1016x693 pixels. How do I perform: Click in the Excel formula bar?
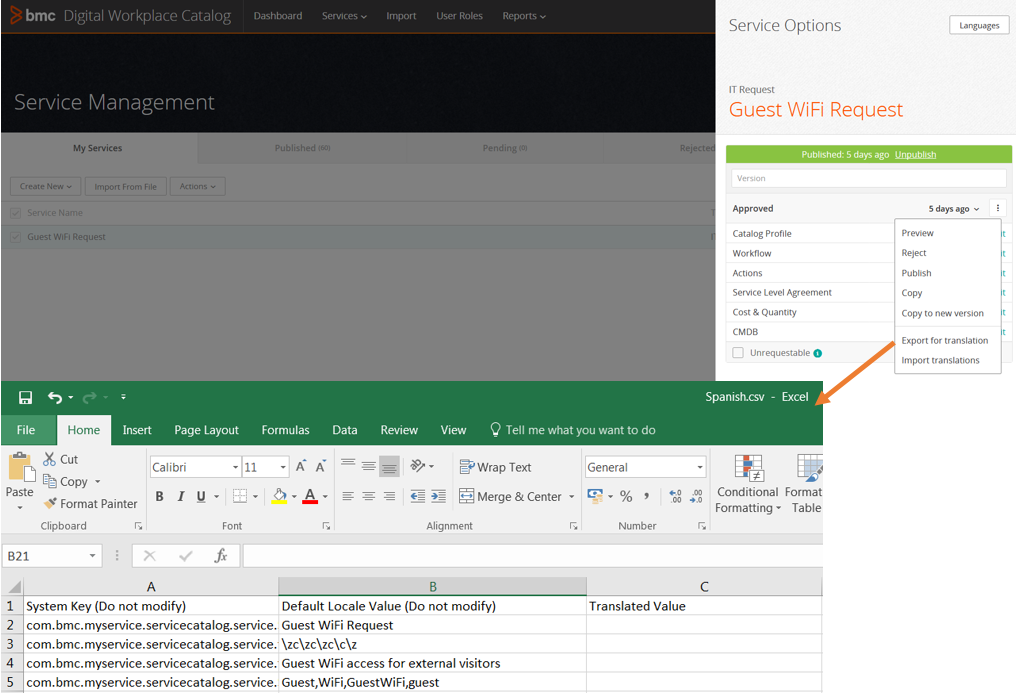coord(533,556)
